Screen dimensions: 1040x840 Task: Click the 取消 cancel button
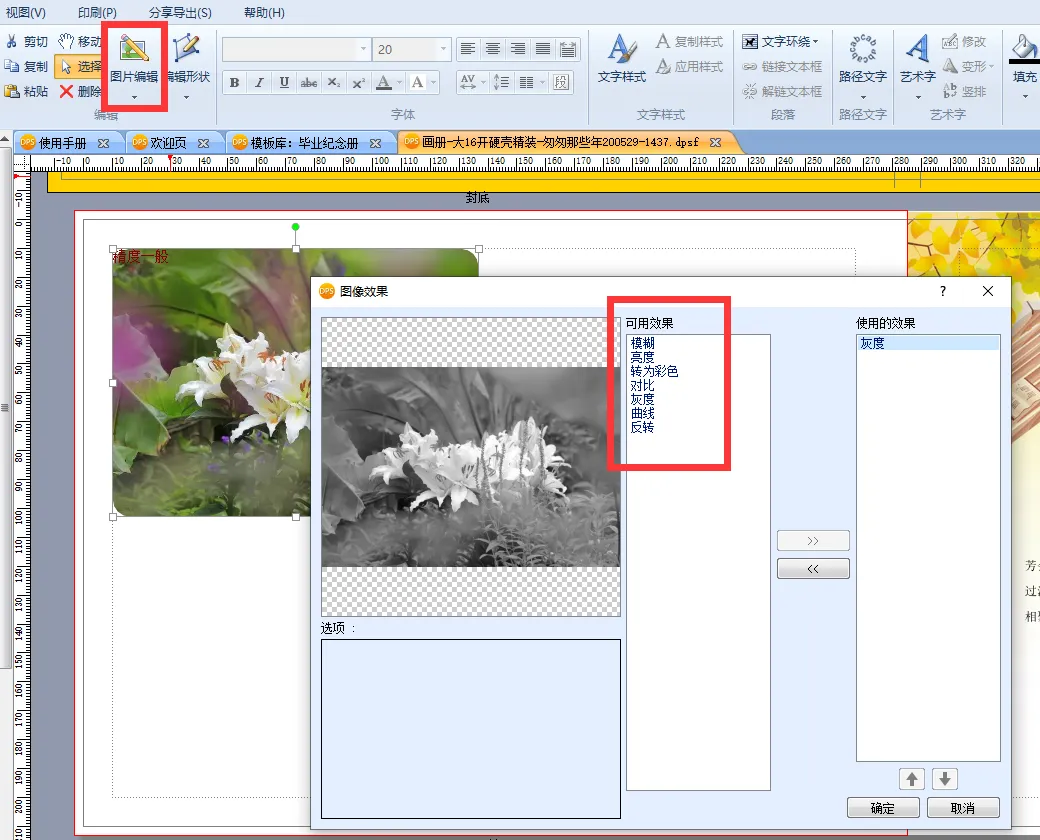coord(963,808)
